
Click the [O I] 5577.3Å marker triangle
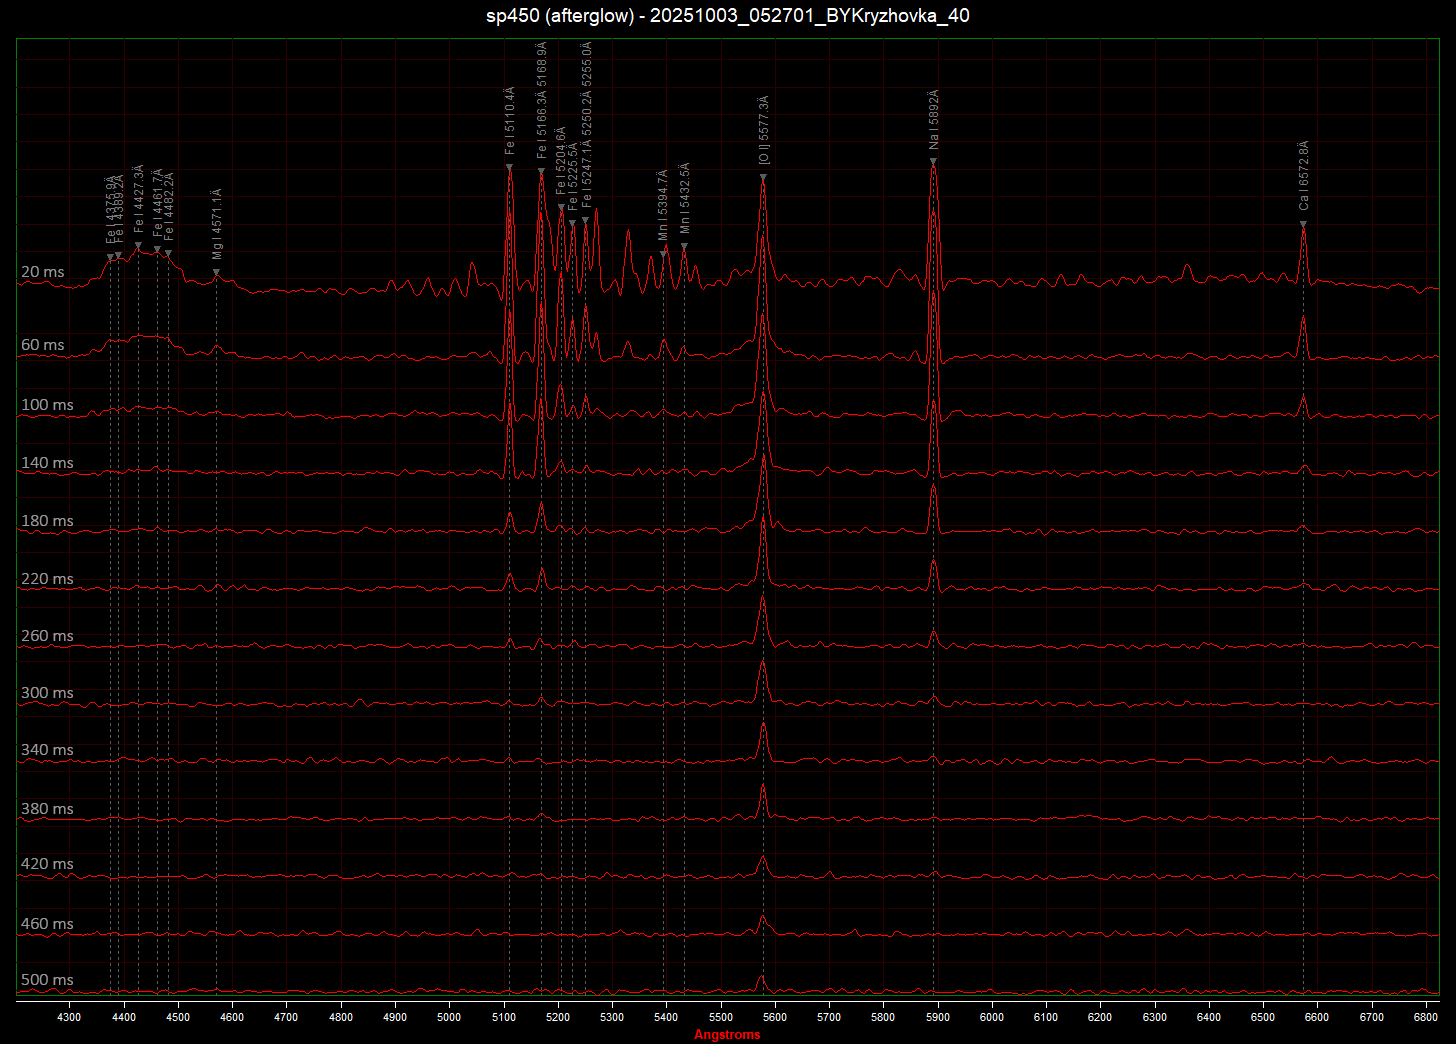[763, 178]
